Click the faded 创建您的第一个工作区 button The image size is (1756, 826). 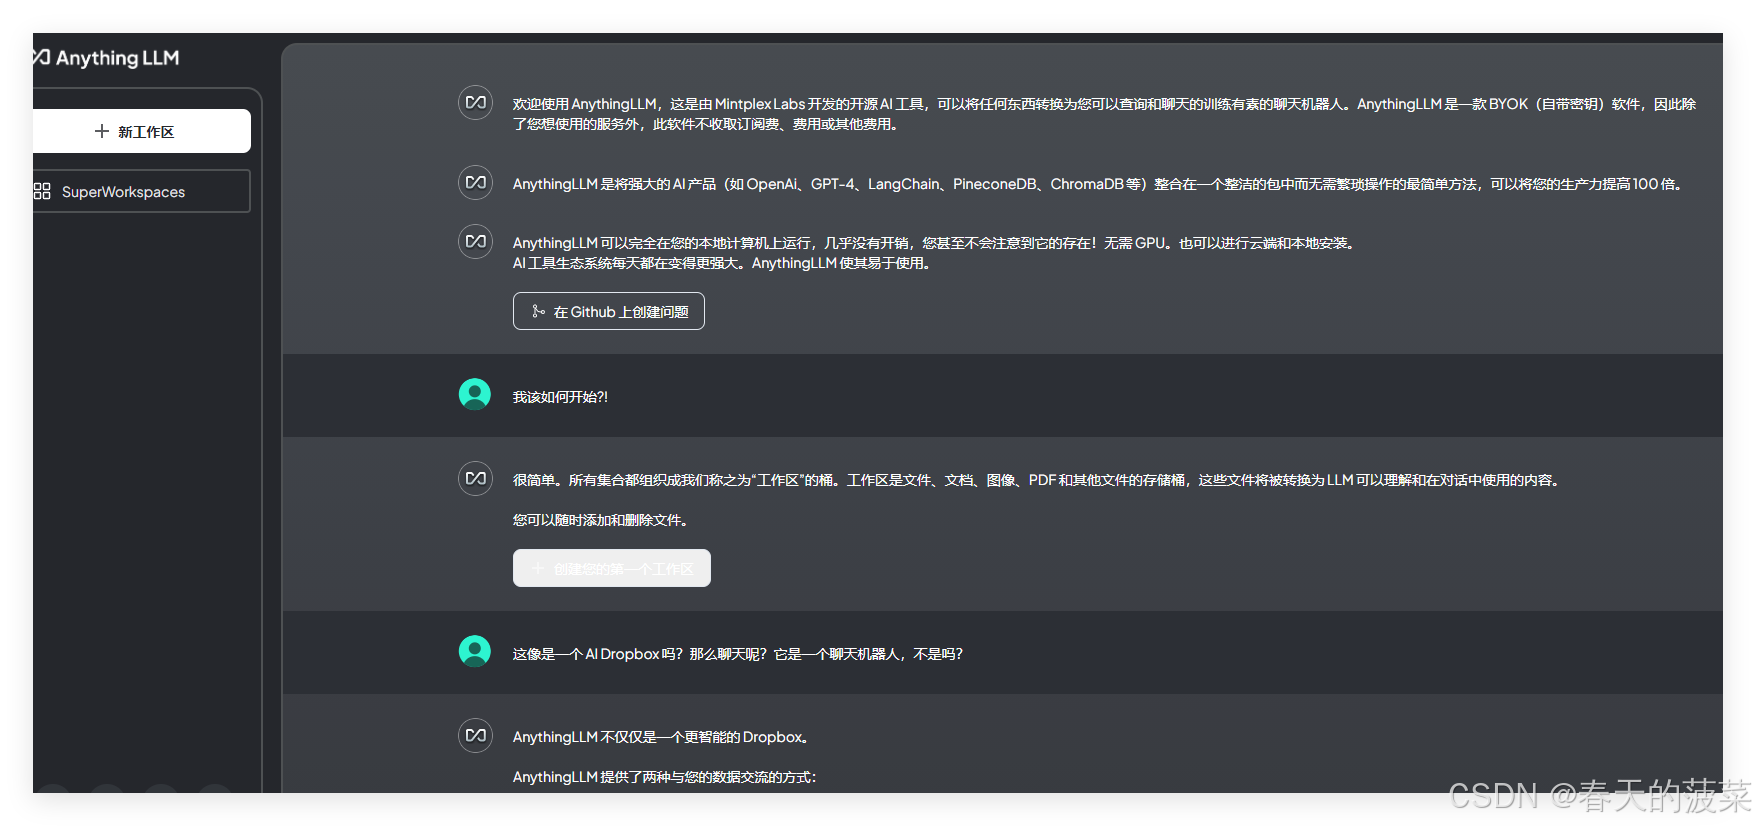coord(612,568)
